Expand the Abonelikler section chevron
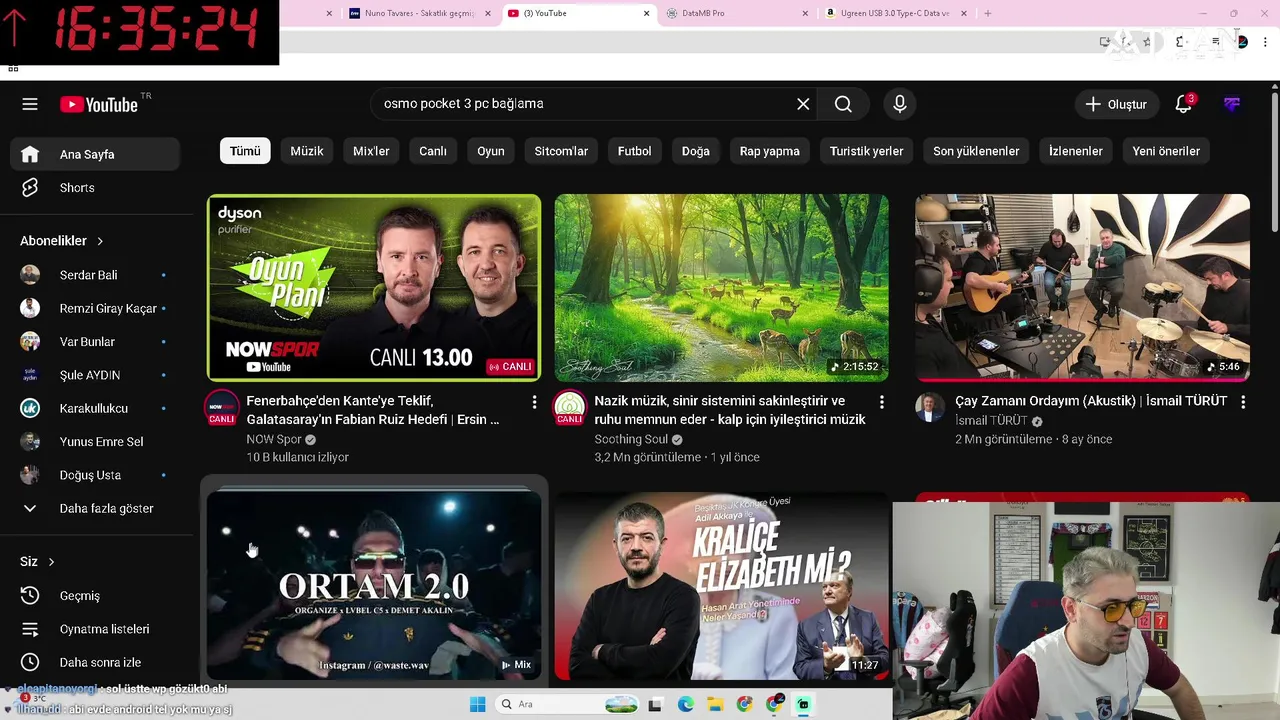This screenshot has width=1280, height=720. coord(100,241)
